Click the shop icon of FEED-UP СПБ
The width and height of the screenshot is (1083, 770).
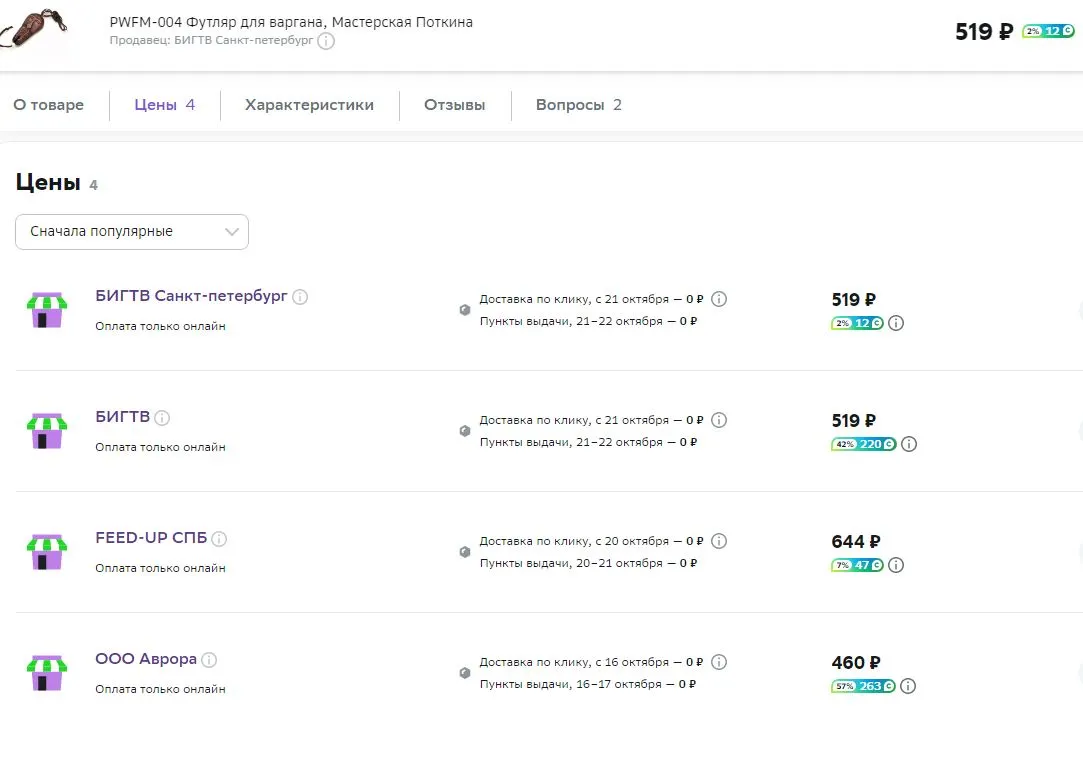[x=47, y=552]
